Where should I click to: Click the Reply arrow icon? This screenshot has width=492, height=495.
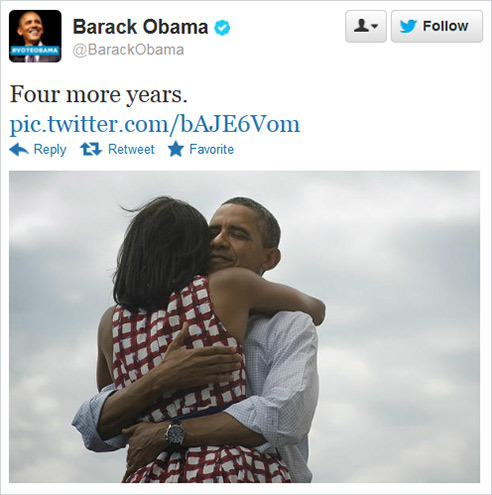19,150
